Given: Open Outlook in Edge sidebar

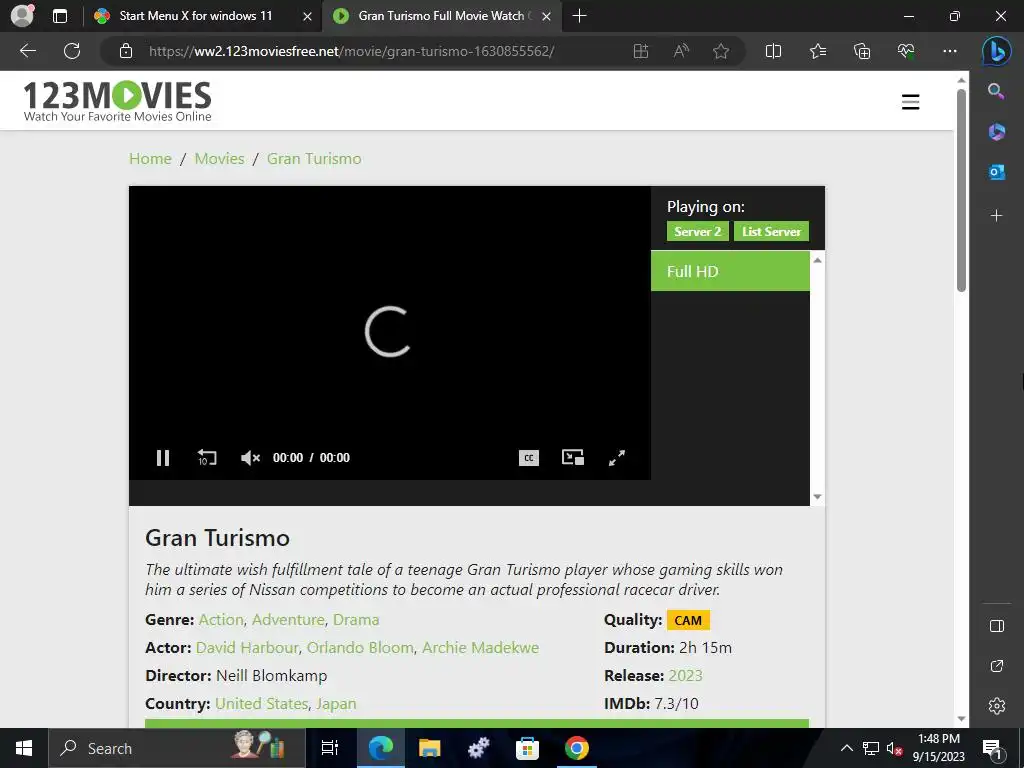Looking at the screenshot, I should 997,172.
